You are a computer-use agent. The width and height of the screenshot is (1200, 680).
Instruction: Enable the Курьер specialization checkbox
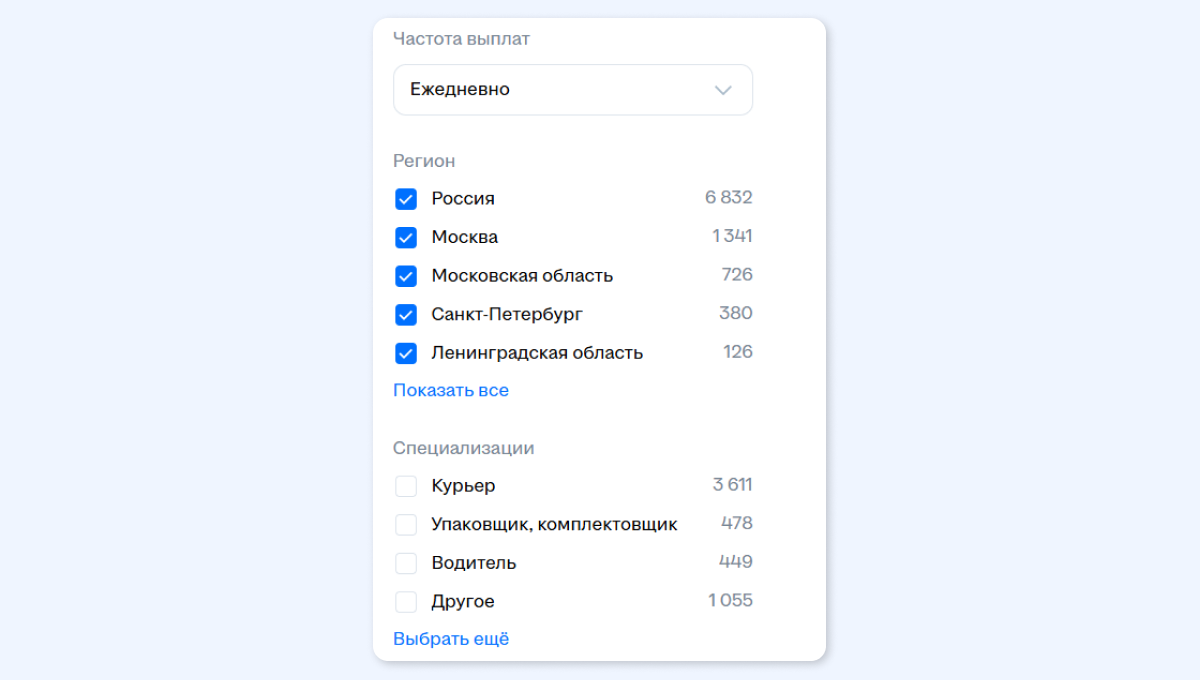(406, 486)
